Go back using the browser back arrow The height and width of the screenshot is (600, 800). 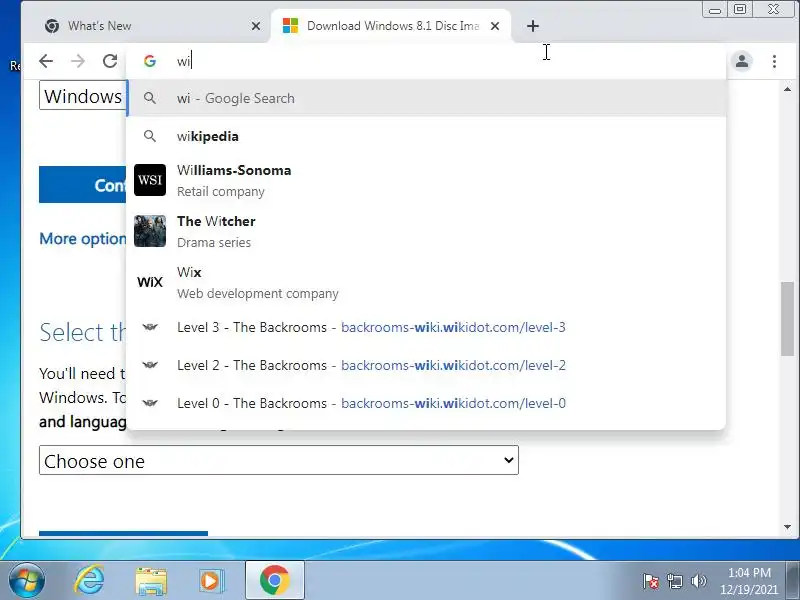(46, 61)
